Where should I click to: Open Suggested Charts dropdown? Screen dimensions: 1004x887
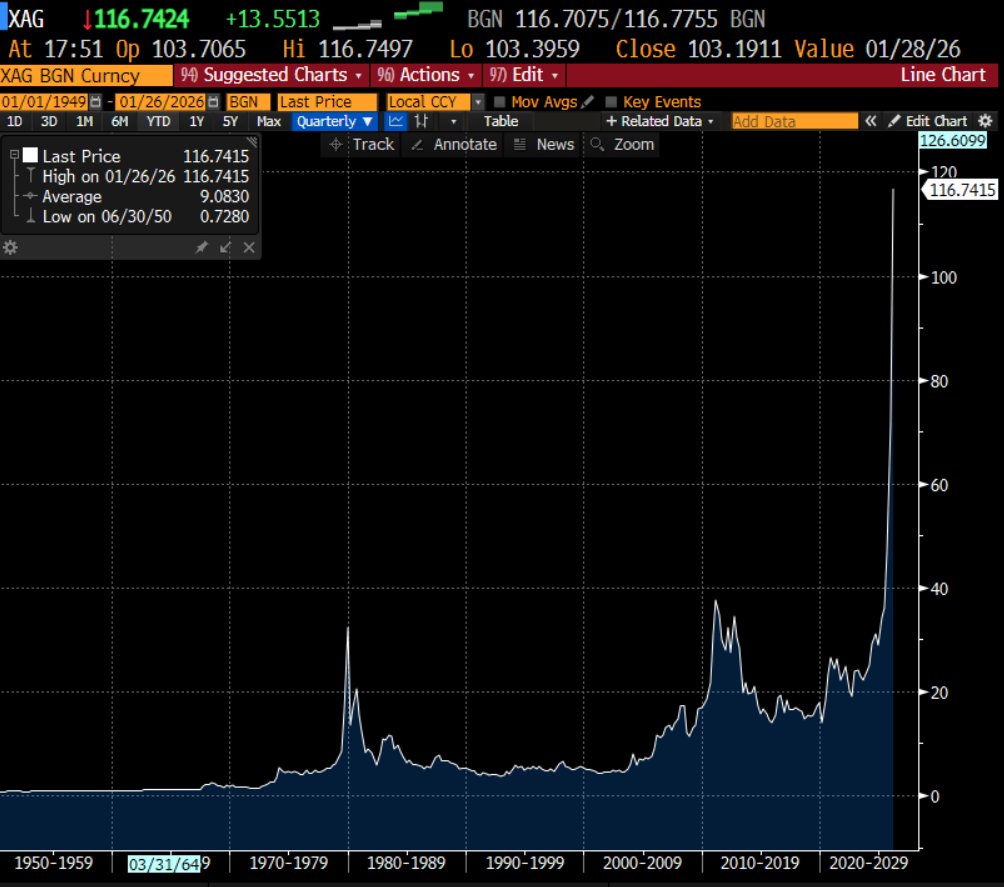point(271,75)
